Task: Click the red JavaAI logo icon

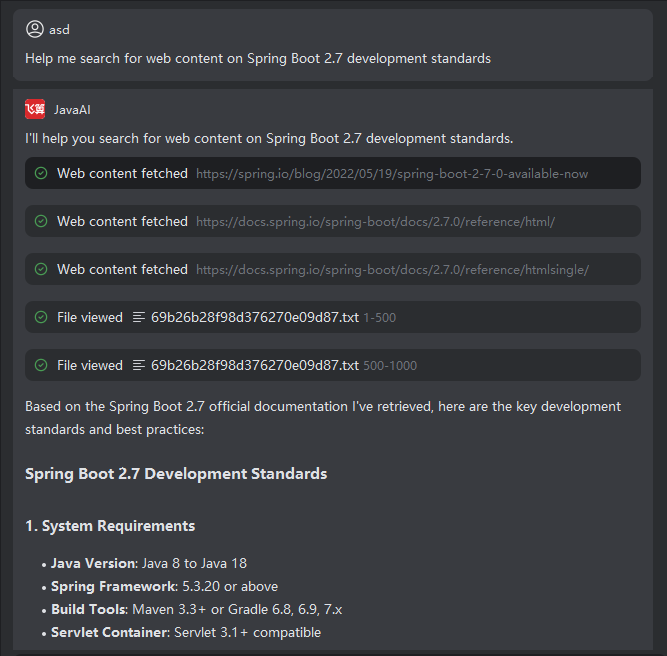Action: [x=35, y=109]
